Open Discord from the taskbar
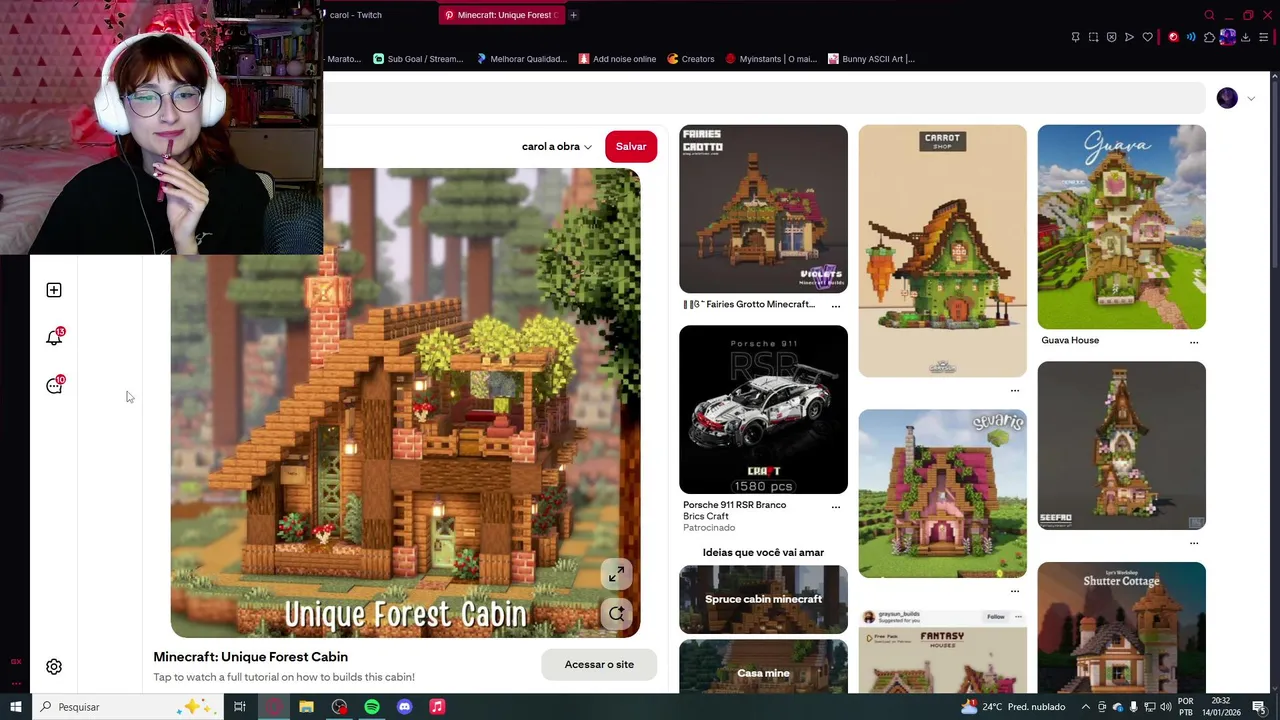The image size is (1280, 720). tap(405, 707)
